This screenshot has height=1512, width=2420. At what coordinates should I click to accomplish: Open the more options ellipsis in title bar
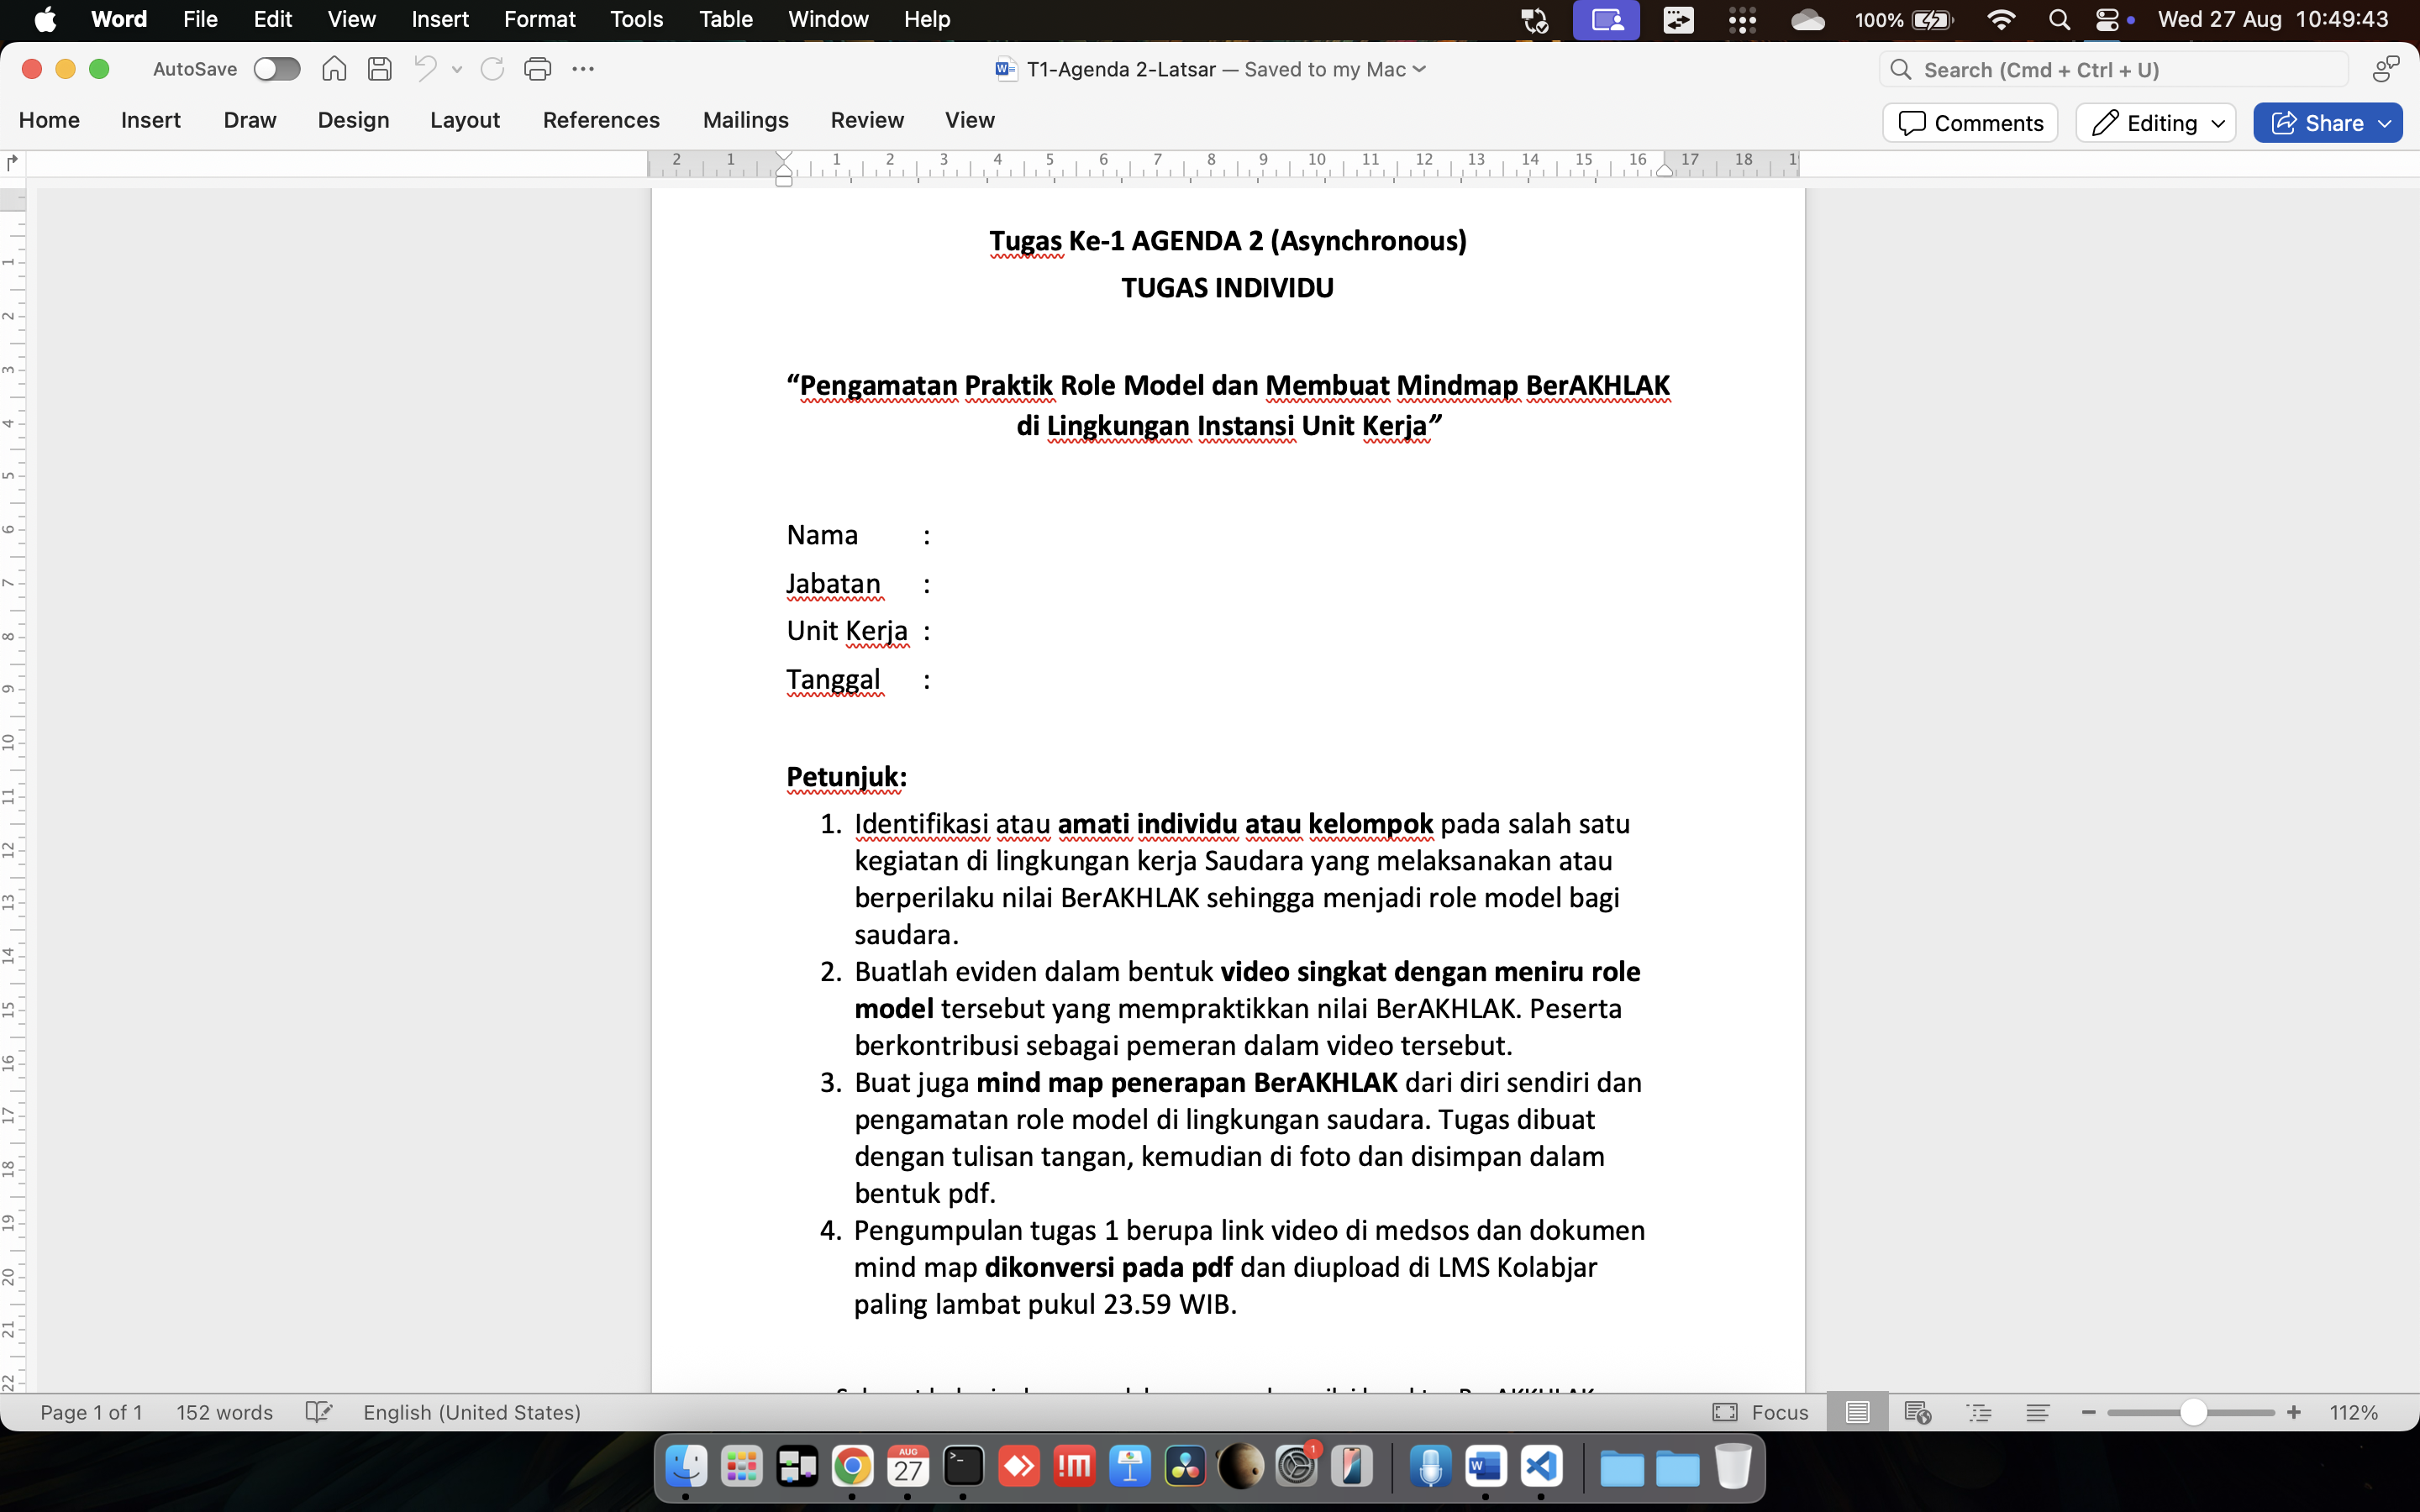[583, 69]
